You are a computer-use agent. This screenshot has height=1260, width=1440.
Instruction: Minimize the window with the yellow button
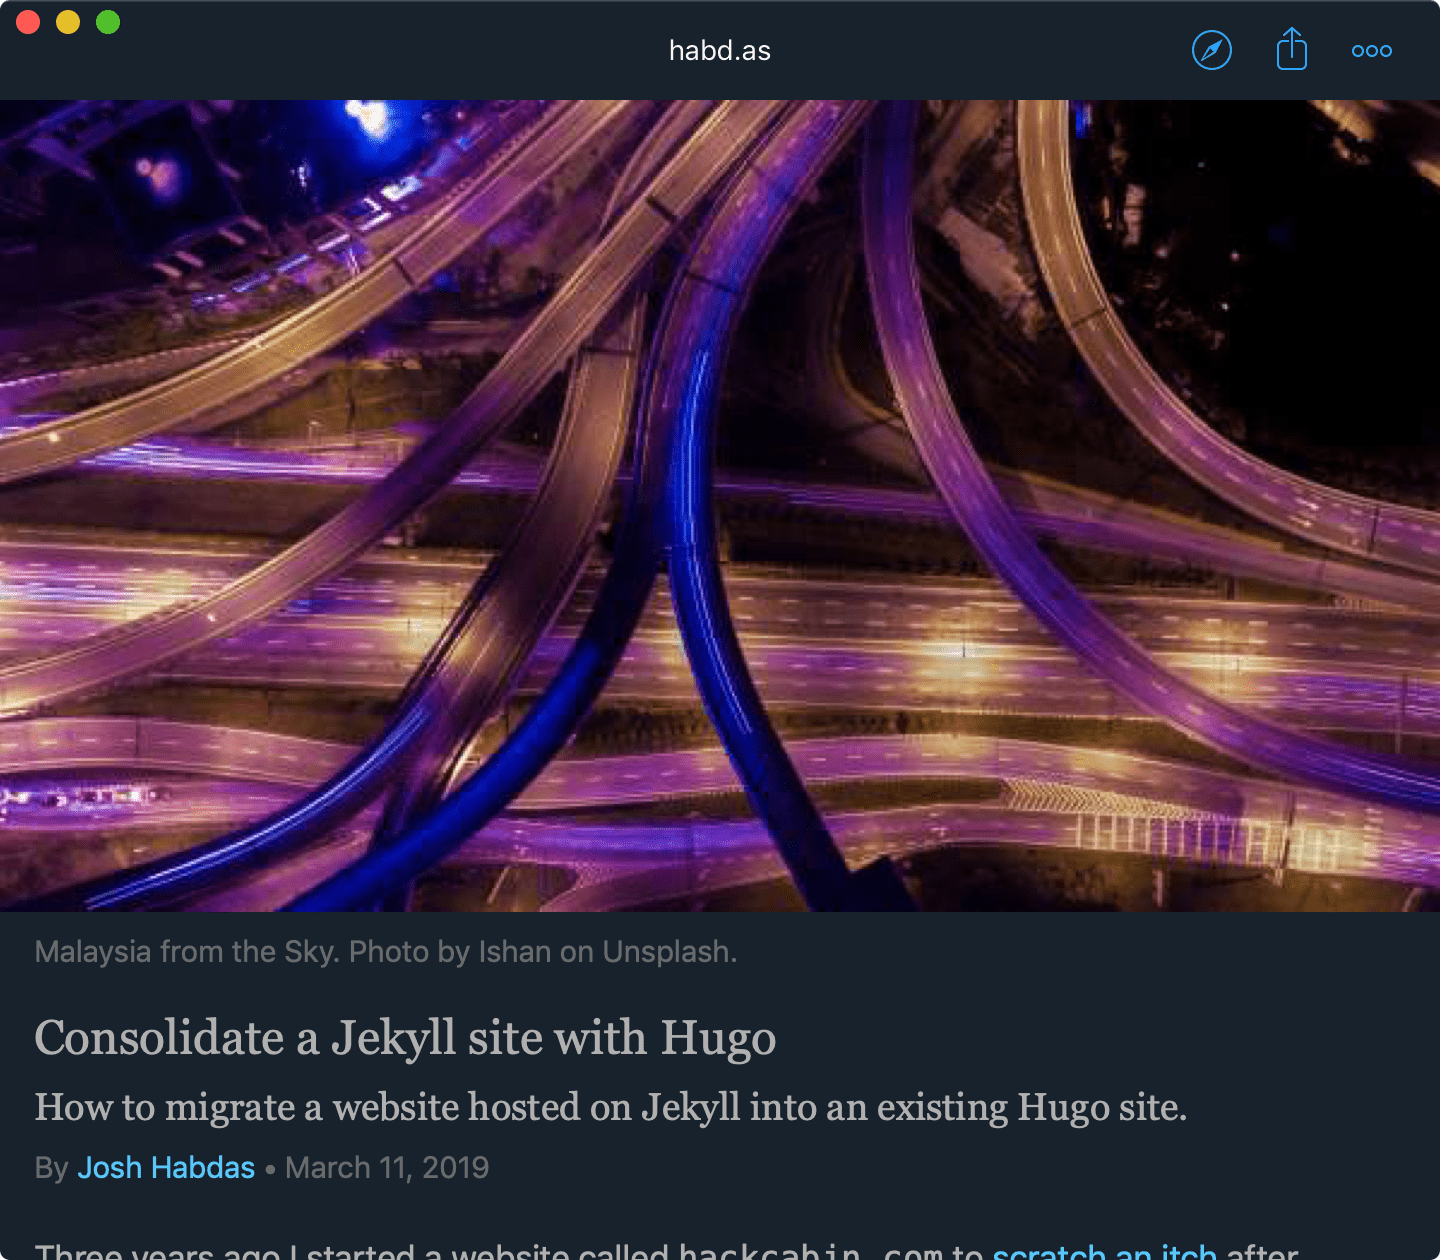[x=68, y=22]
